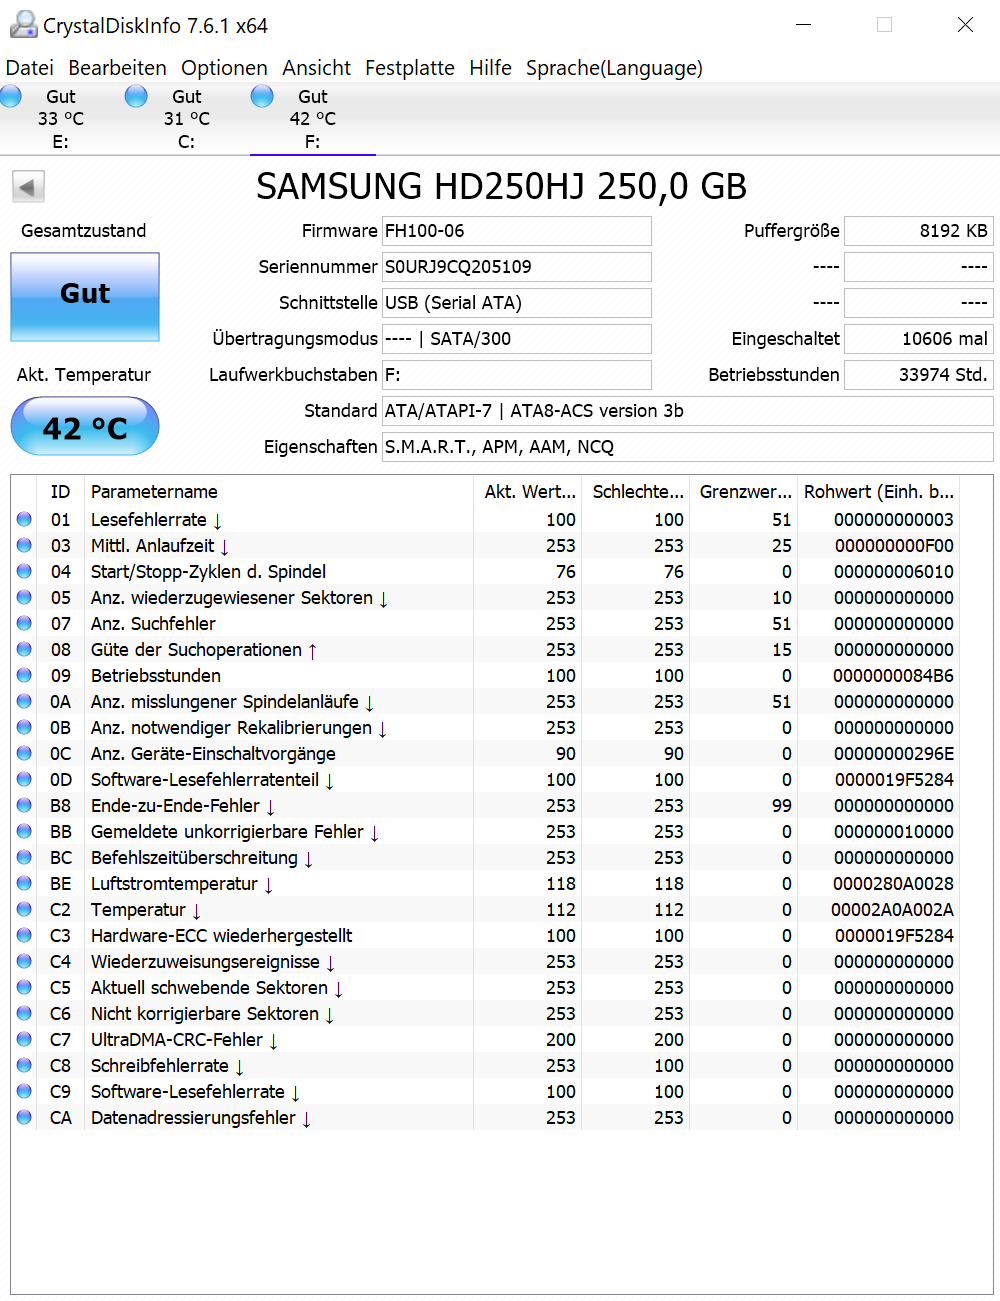
Task: Click status dot of Datenadressierungsfehler row
Action: (x=24, y=1117)
